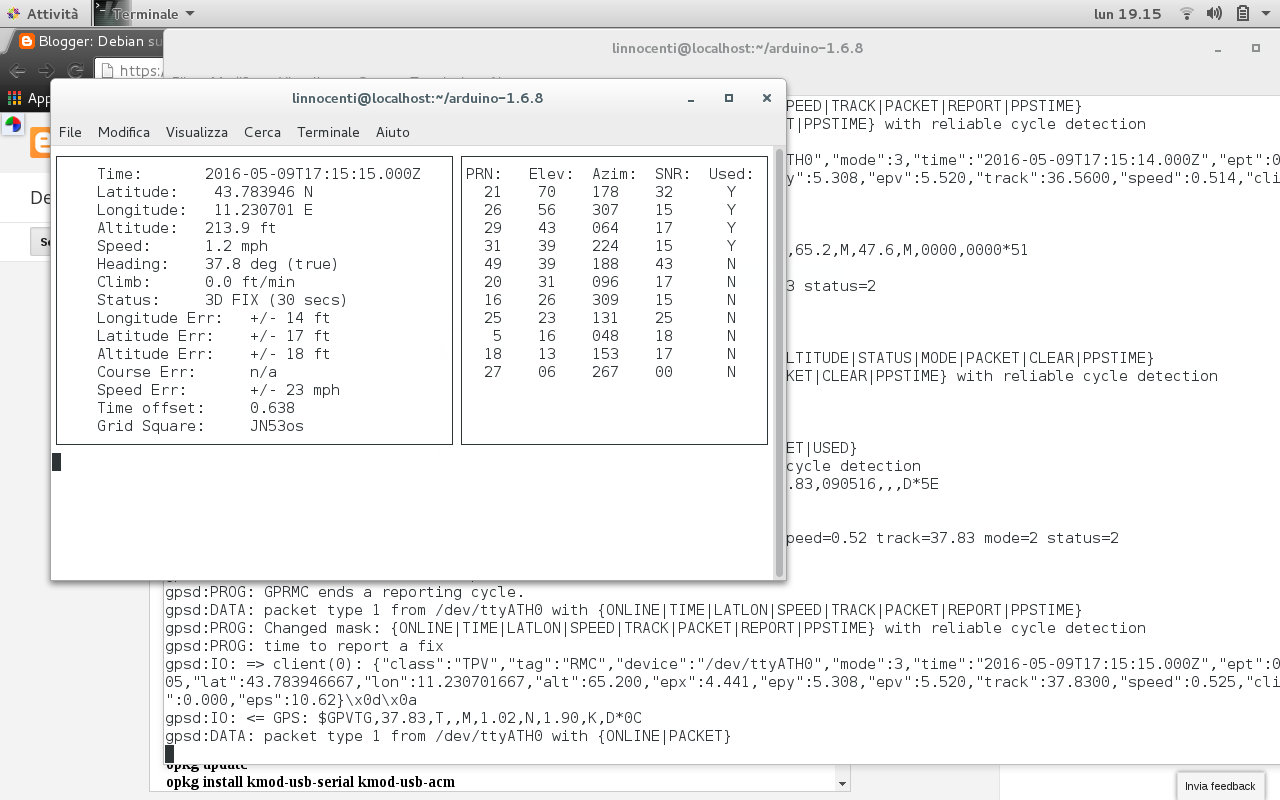Viewport: 1280px width, 800px height.
Task: Mute audio via the speaker icon
Action: point(1213,13)
